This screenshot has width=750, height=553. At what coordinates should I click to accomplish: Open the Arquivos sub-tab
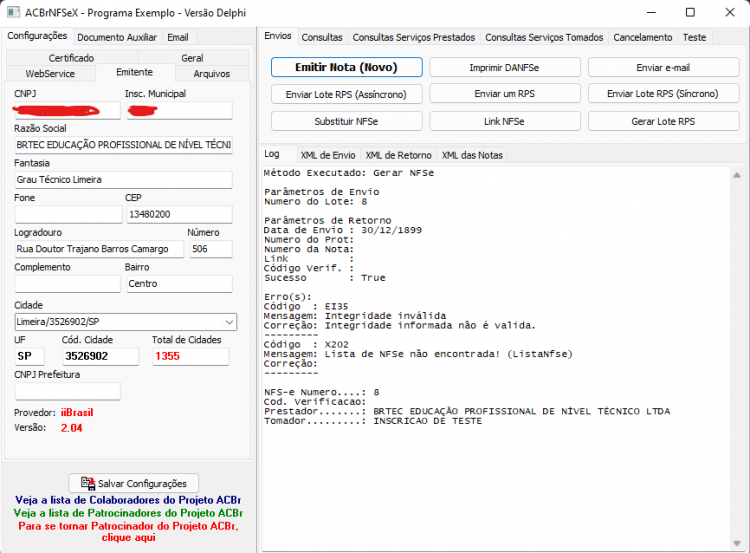click(x=212, y=74)
